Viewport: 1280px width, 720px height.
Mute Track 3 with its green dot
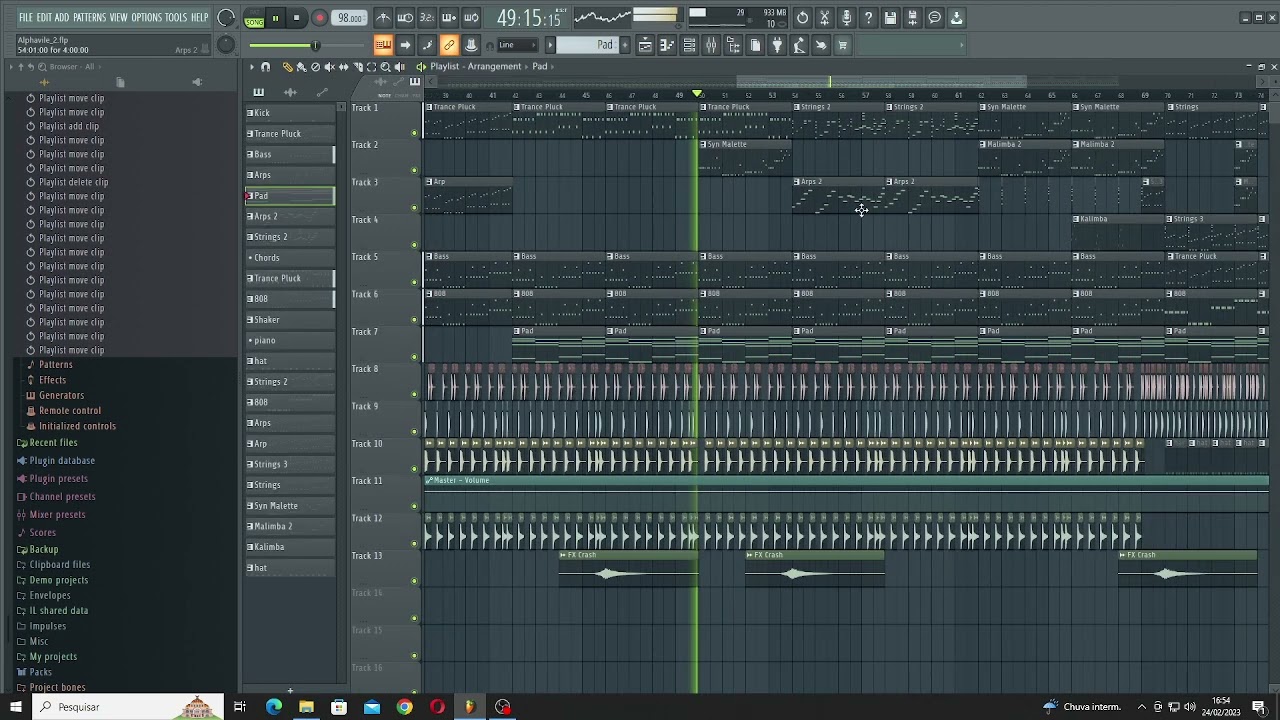(x=415, y=208)
